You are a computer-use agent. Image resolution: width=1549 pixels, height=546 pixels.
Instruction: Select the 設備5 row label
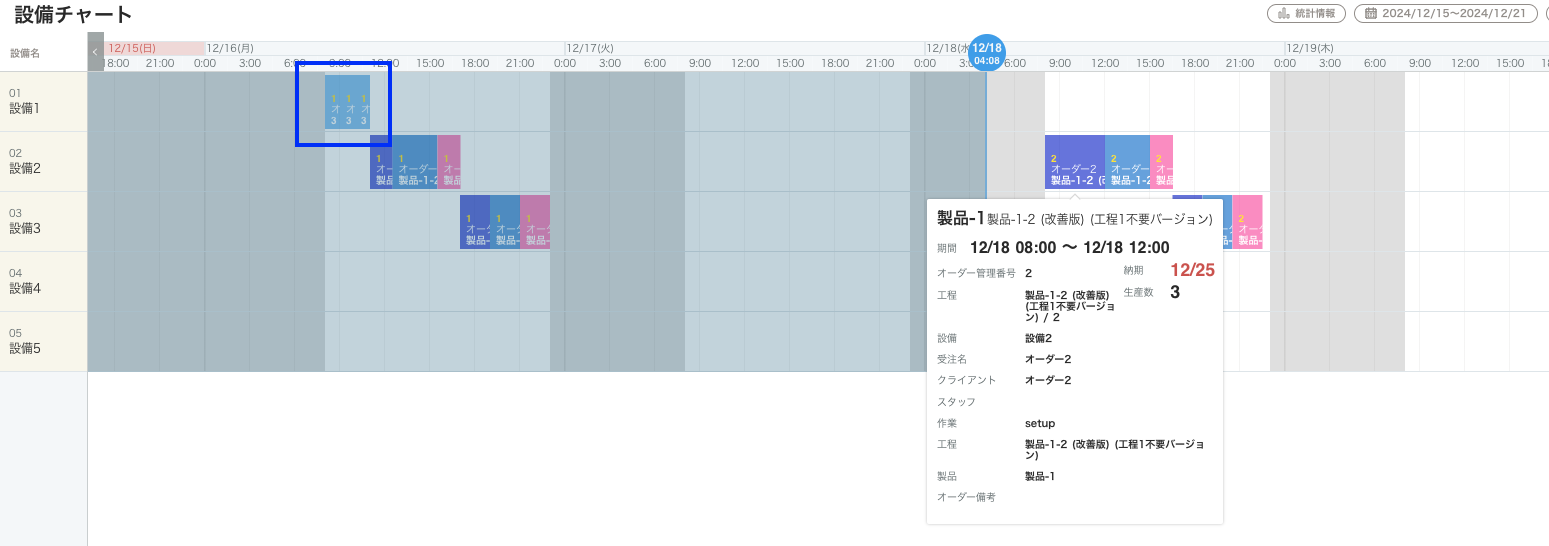tap(44, 341)
